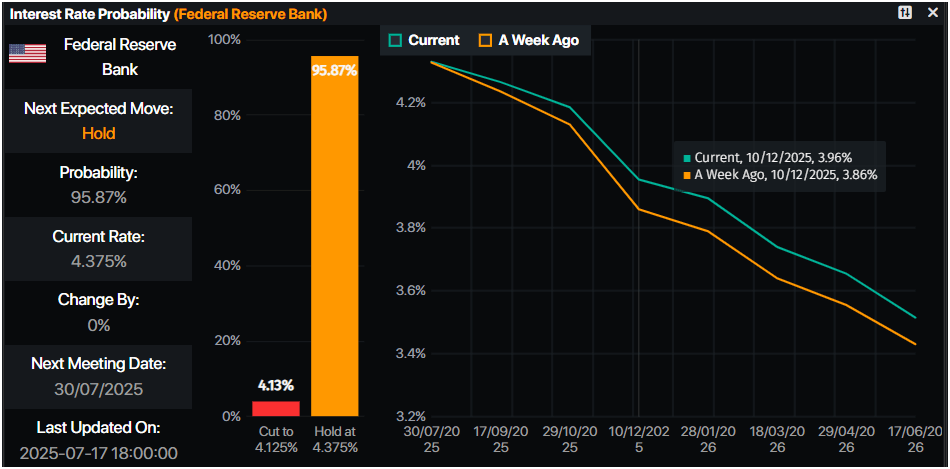The image size is (950, 469).
Task: Click the Next Meeting Date 30/07/2025 value
Action: coord(98,389)
